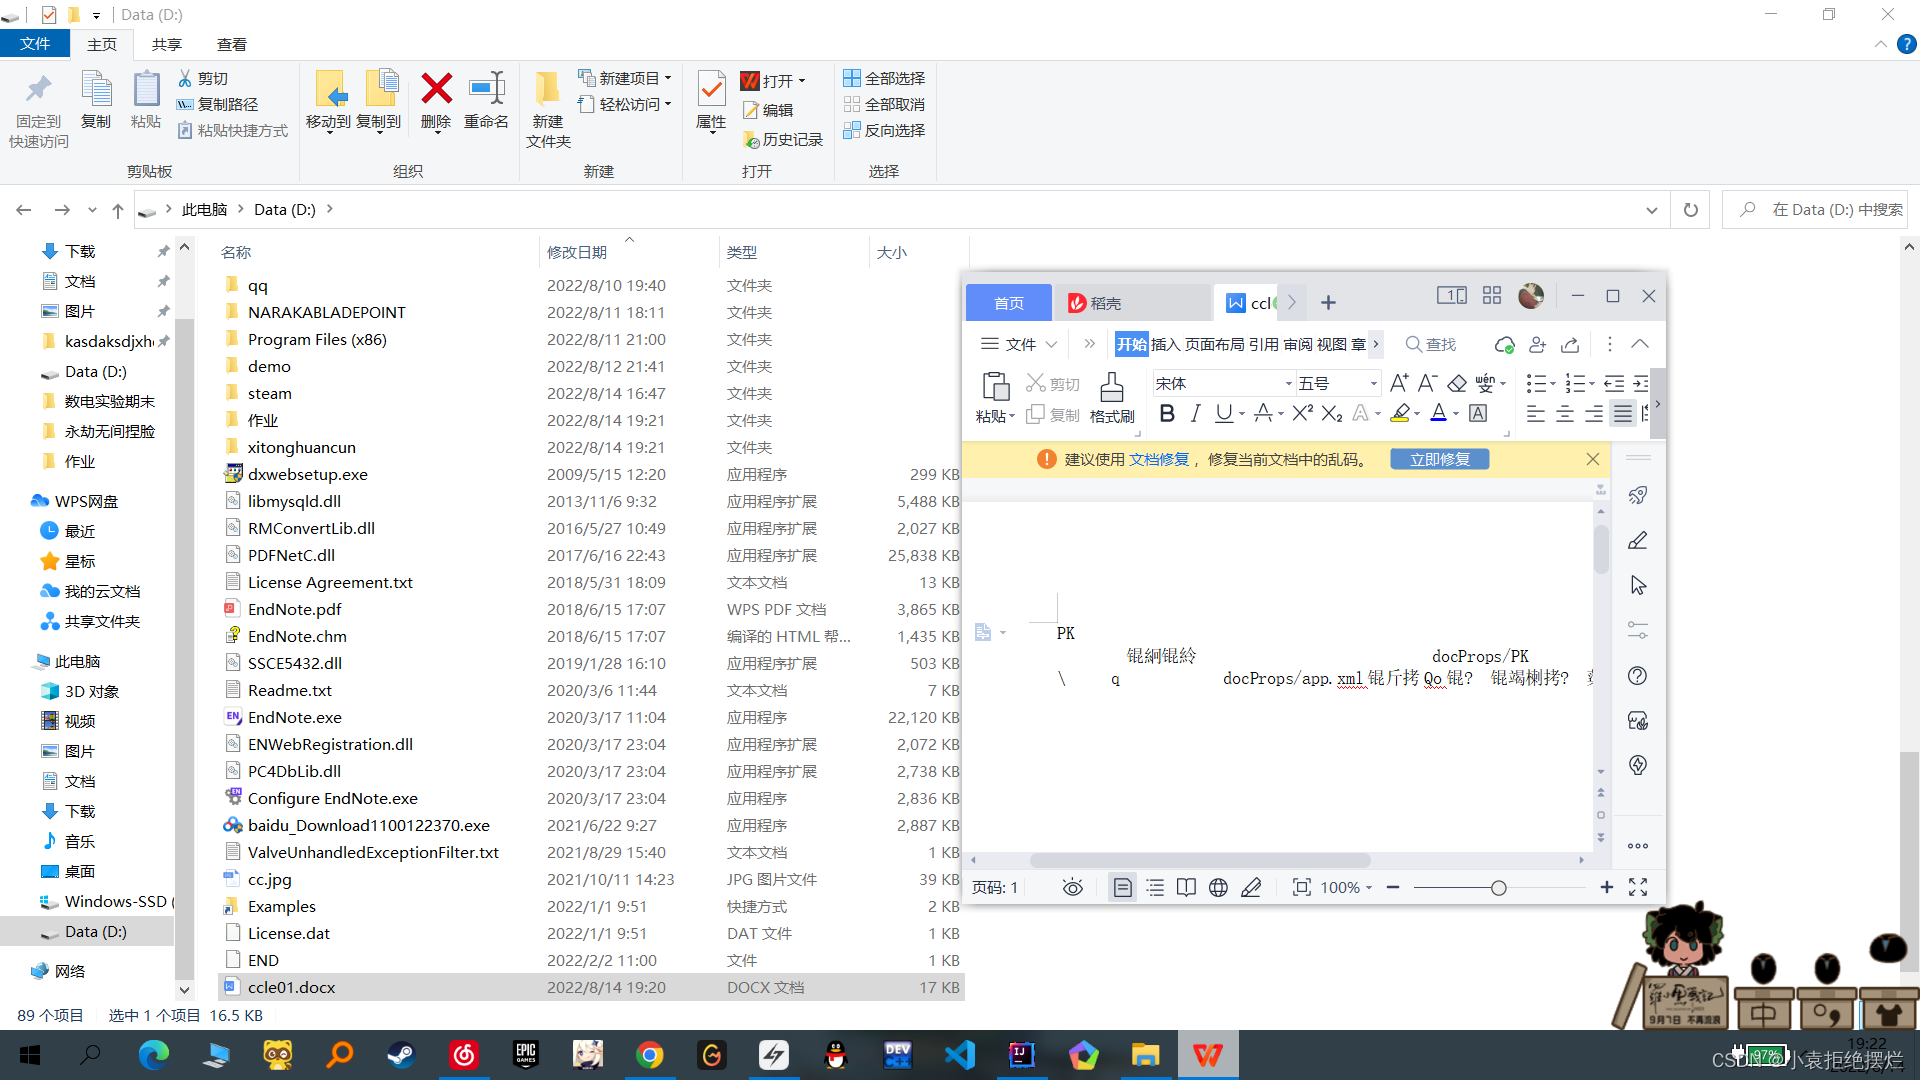This screenshot has height=1080, width=1920.
Task: Toggle bold formatting in WPS
Action: pyautogui.click(x=1166, y=413)
